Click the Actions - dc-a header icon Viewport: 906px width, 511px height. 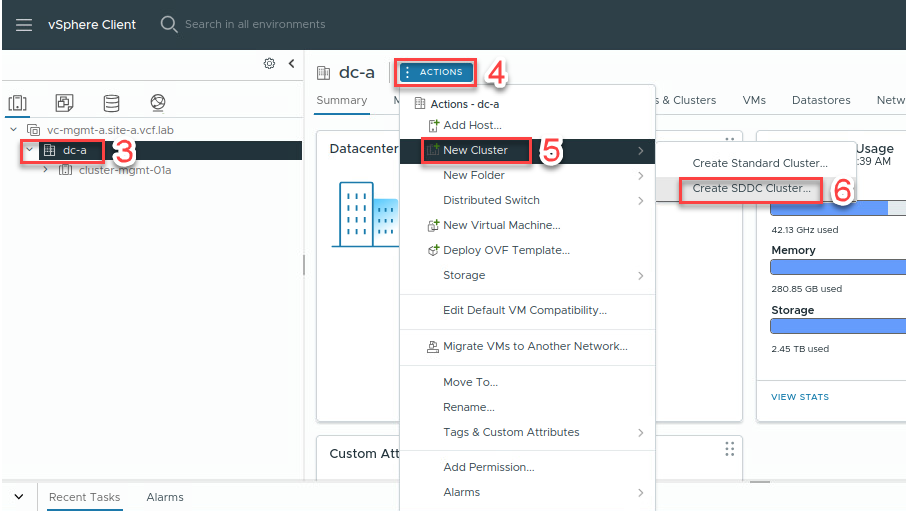click(x=420, y=104)
